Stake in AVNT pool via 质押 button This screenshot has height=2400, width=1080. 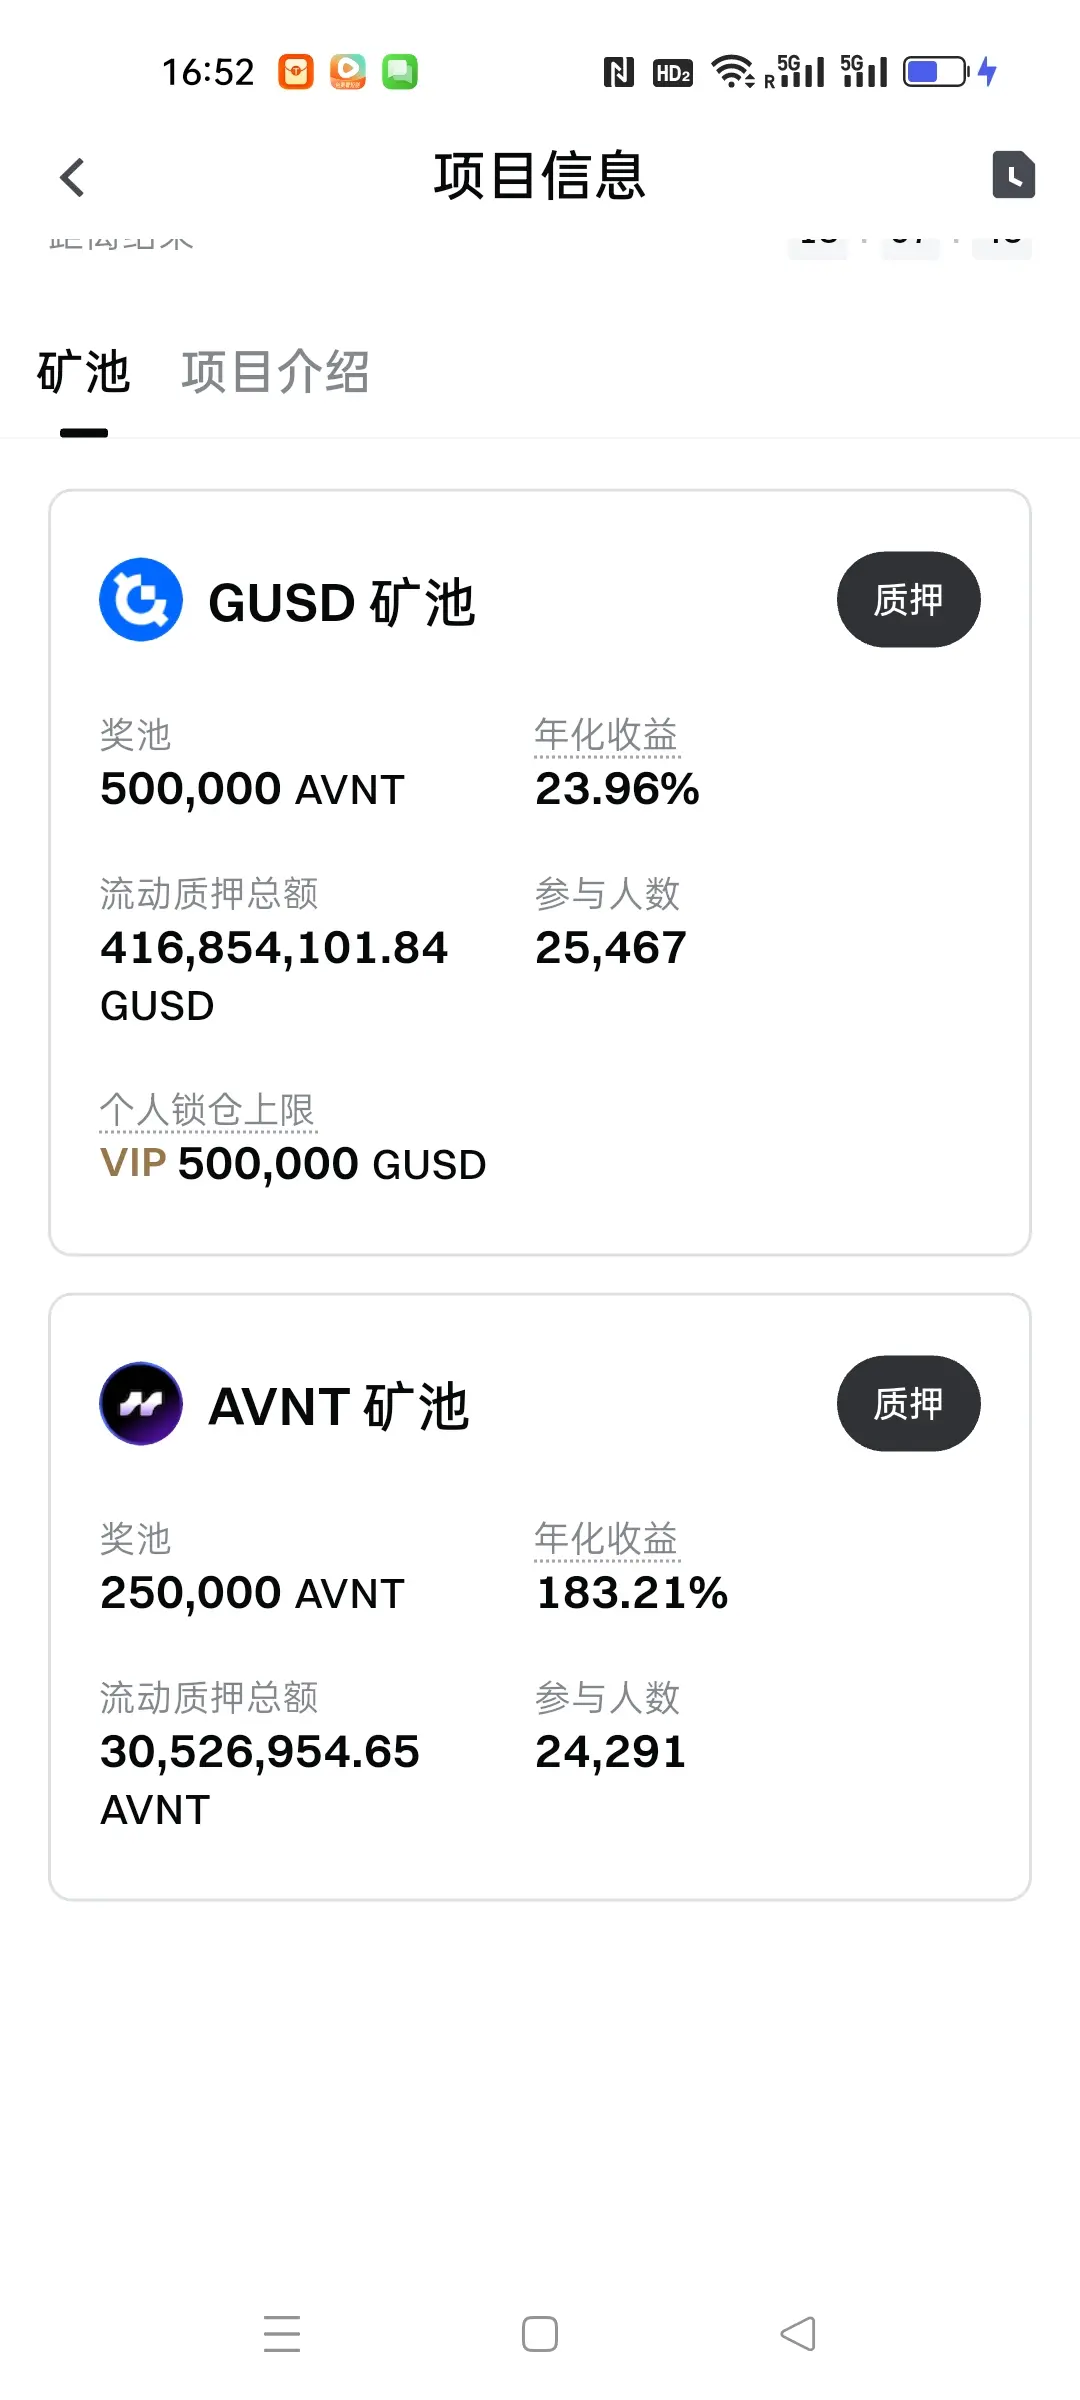[x=908, y=1404]
